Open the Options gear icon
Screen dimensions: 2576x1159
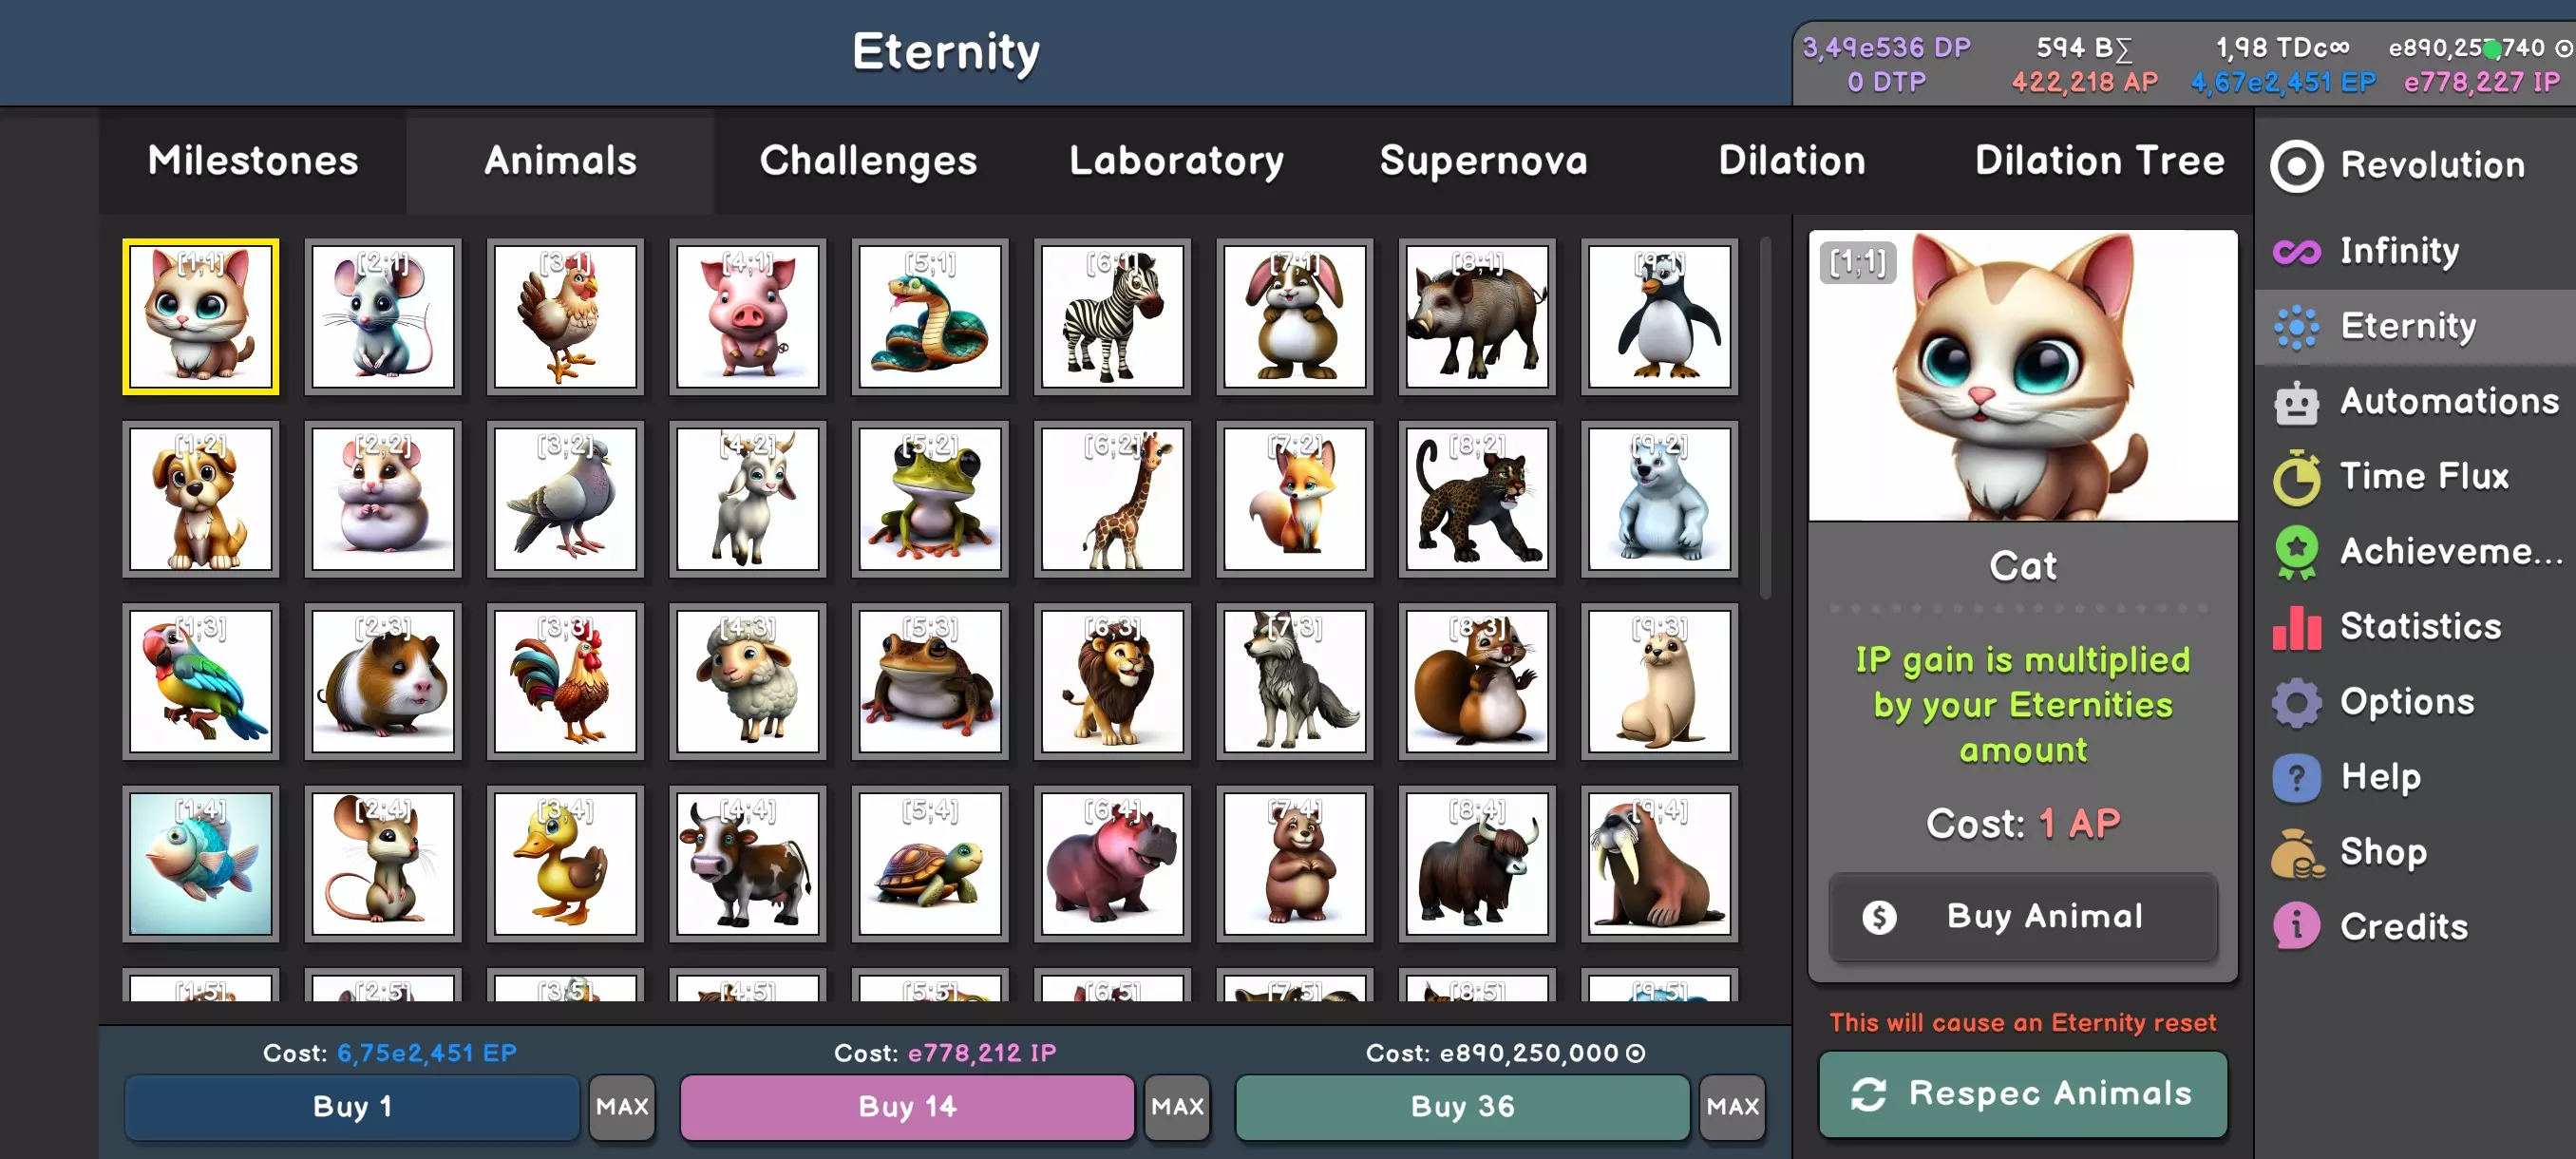[2296, 702]
